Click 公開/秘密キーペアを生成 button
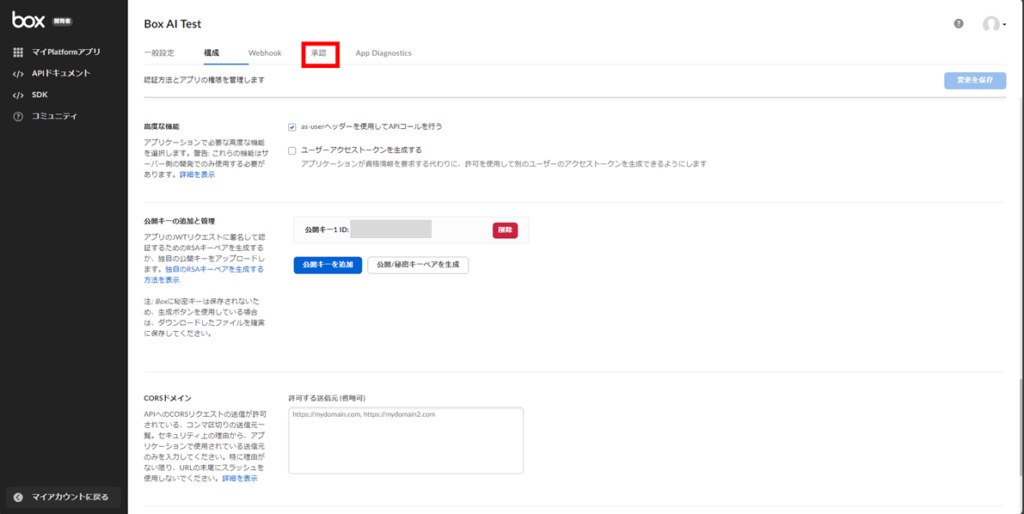Screen dimensions: 1024x514 pyautogui.click(x=418, y=265)
